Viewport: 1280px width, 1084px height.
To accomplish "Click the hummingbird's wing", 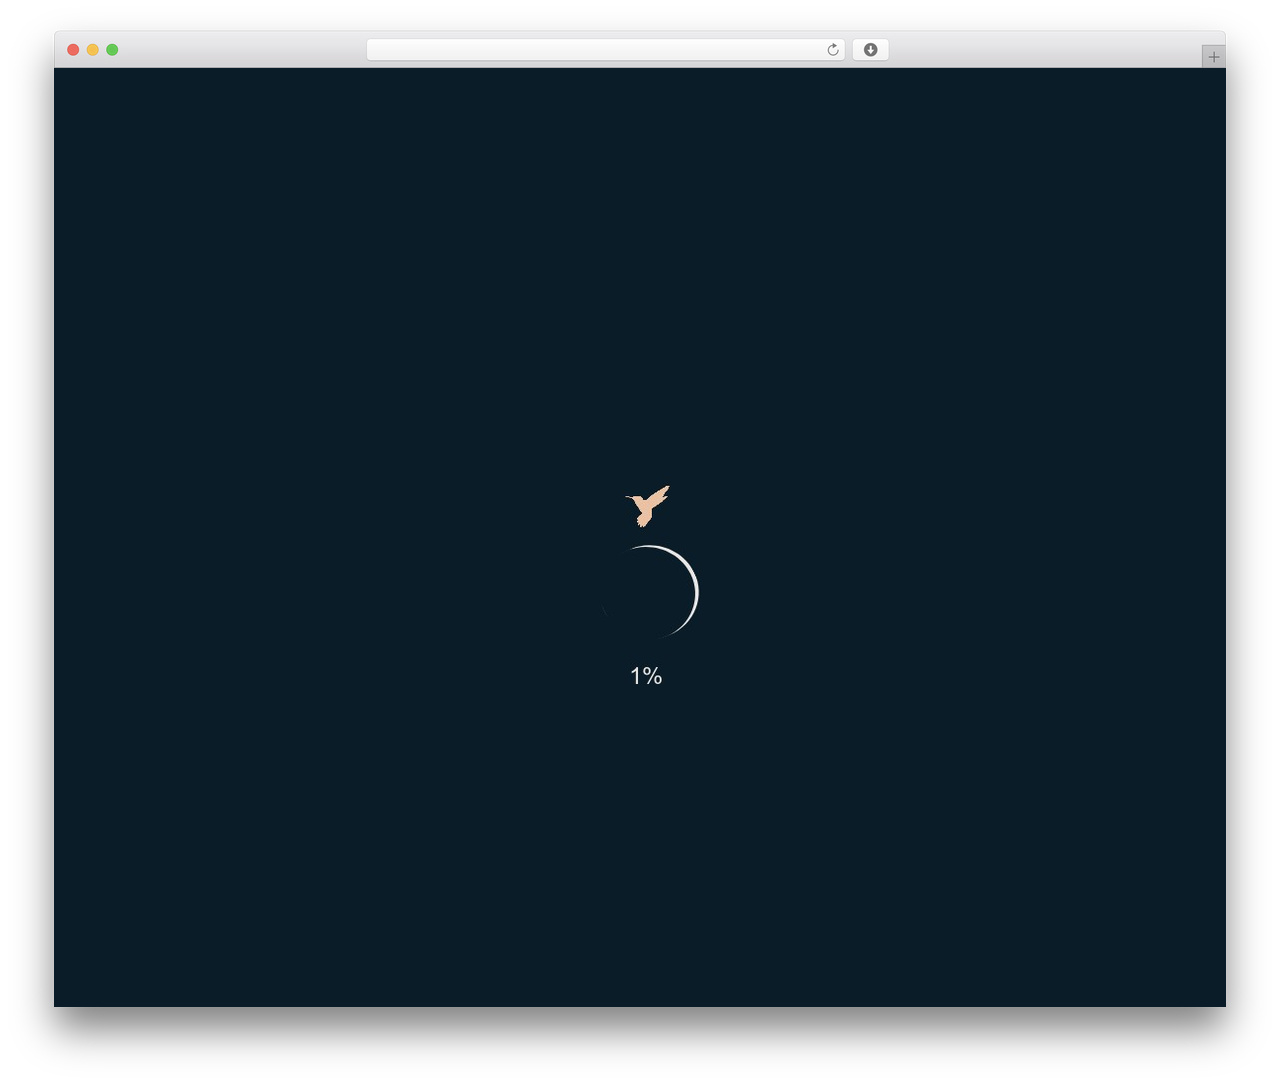I will (659, 495).
